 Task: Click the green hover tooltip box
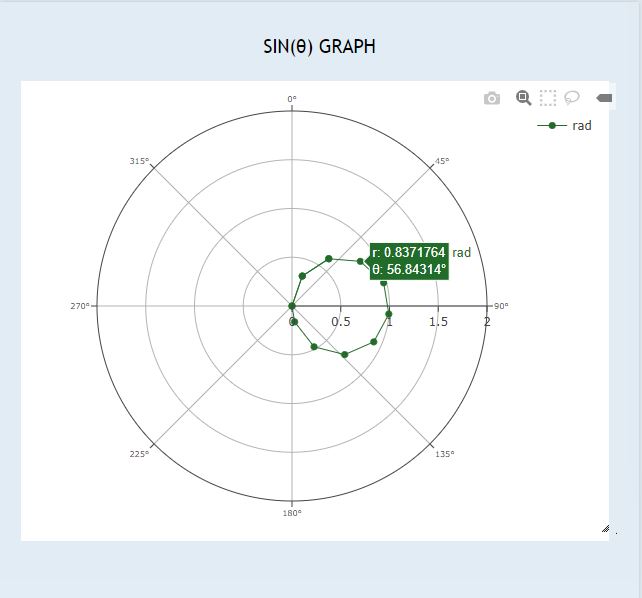[408, 261]
